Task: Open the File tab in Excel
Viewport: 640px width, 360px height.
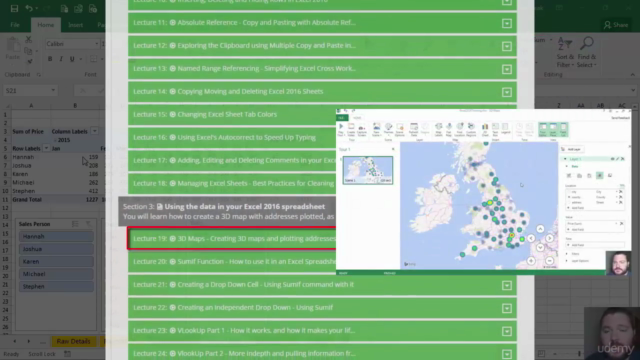Action: click(x=15, y=25)
